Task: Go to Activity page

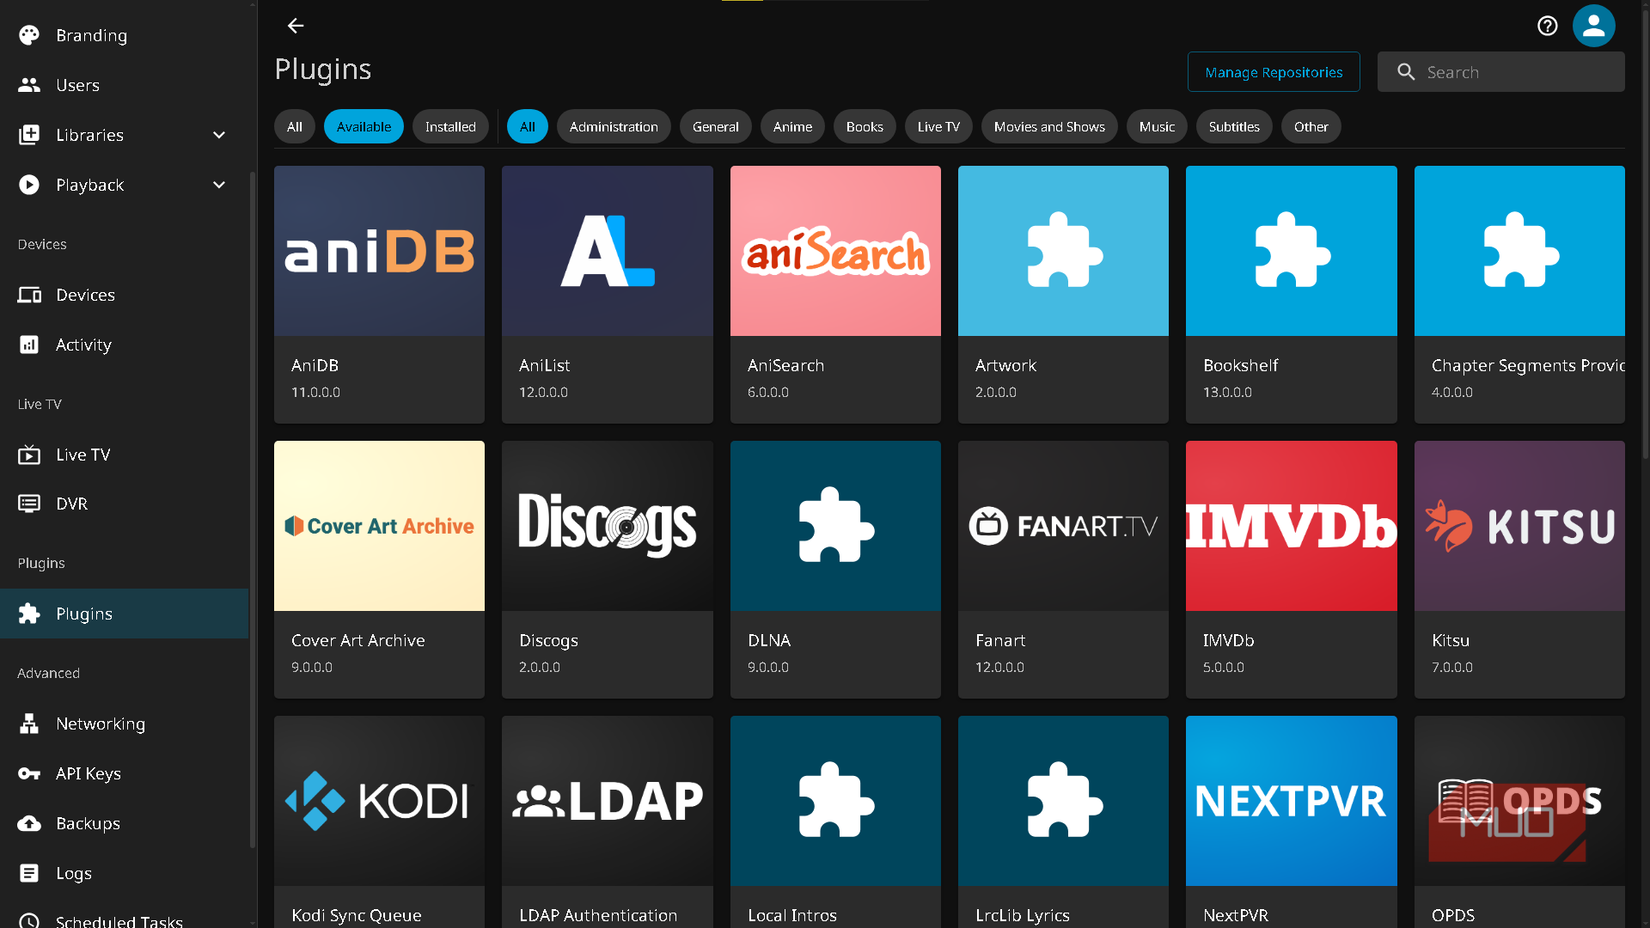Action: pos(124,345)
